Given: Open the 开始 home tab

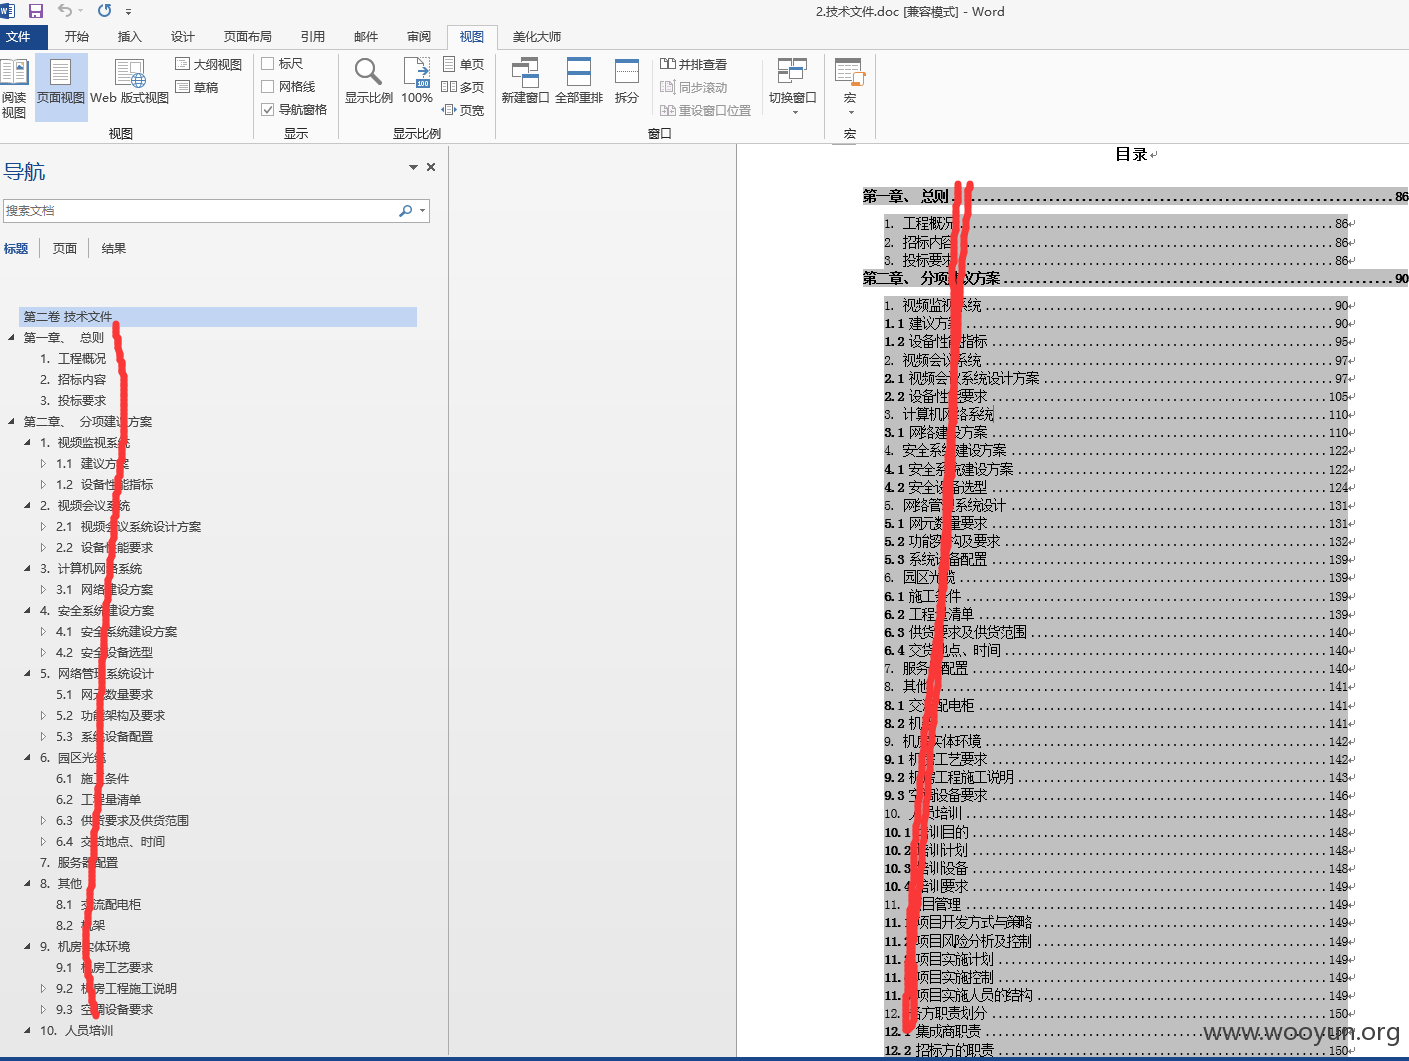Looking at the screenshot, I should [77, 37].
